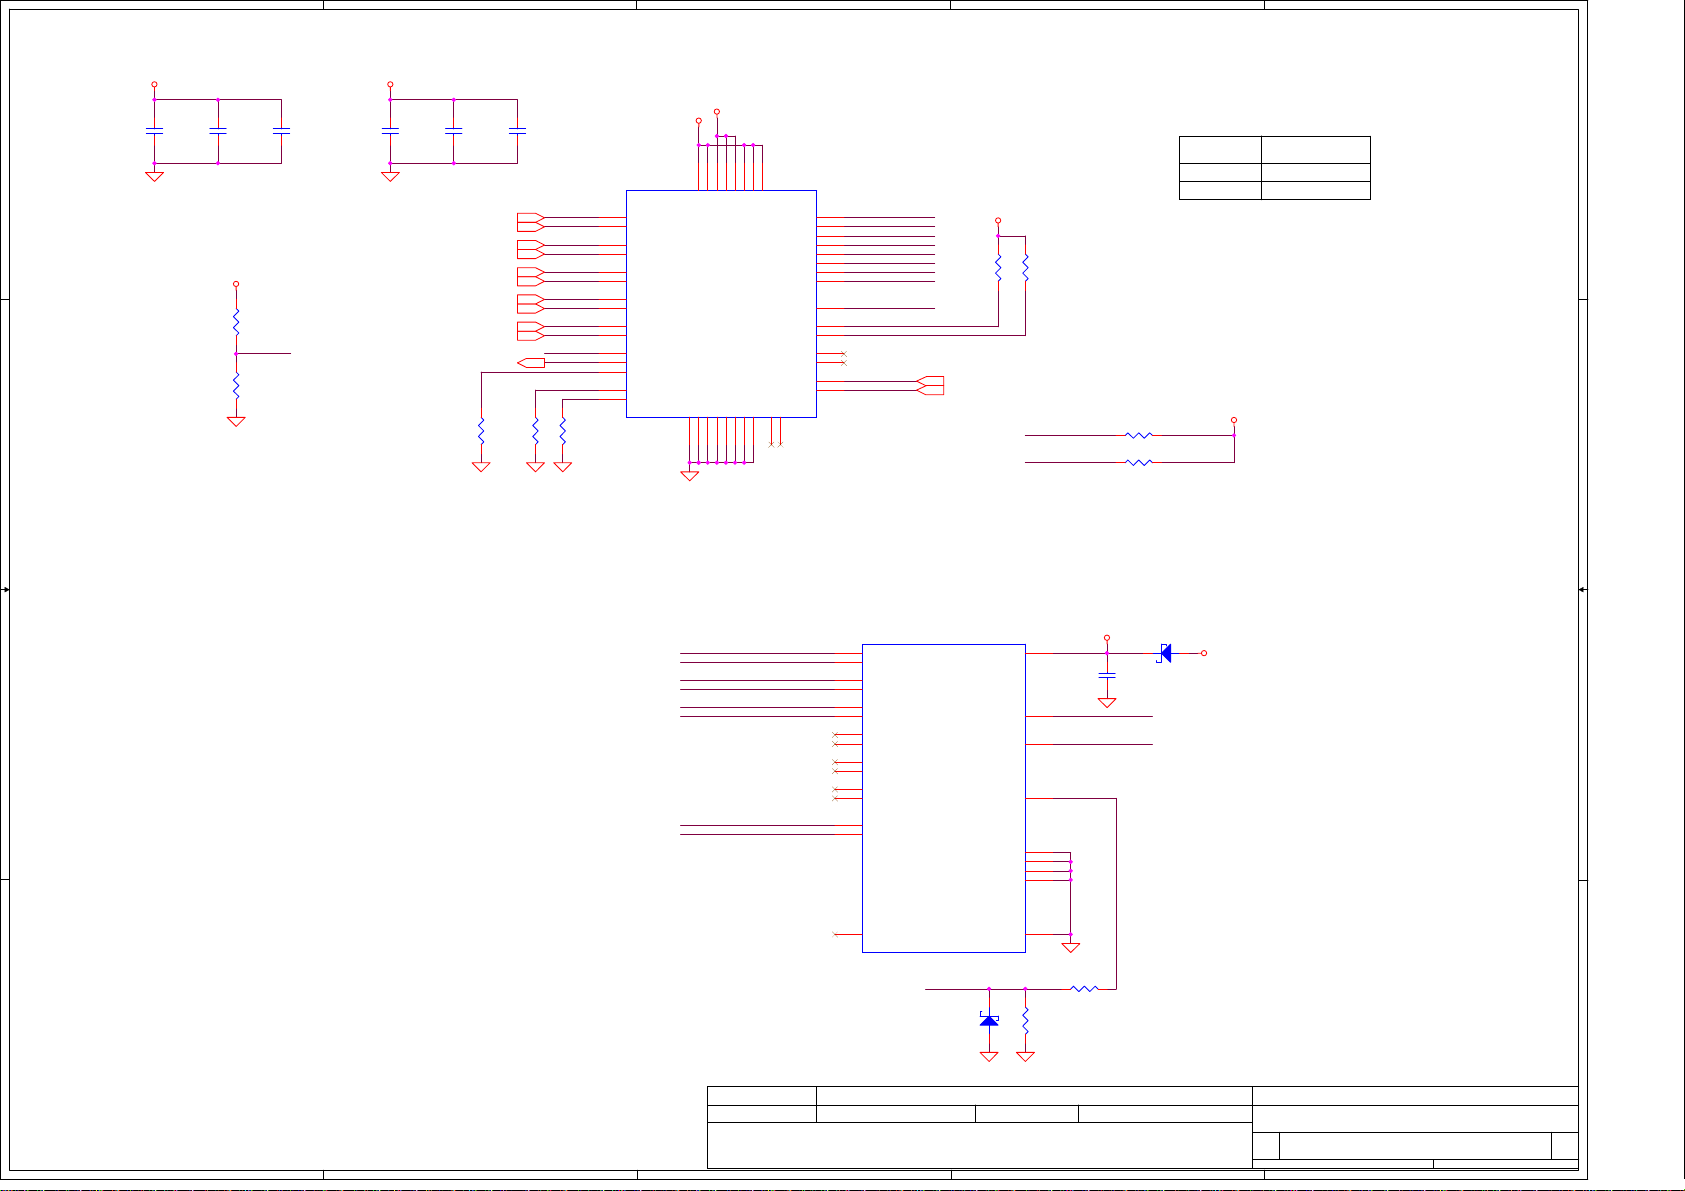1685x1191 pixels.
Task: Select the empty three-row table at upper right
Action: (x=1275, y=168)
